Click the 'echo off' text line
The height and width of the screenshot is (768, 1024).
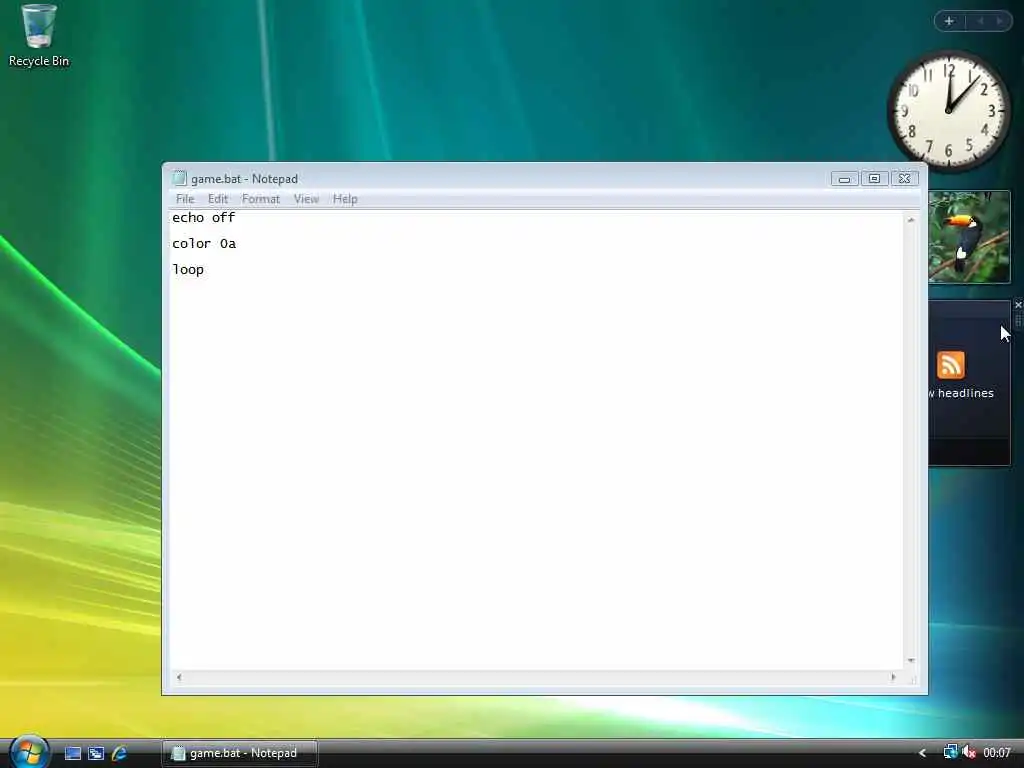coord(203,217)
